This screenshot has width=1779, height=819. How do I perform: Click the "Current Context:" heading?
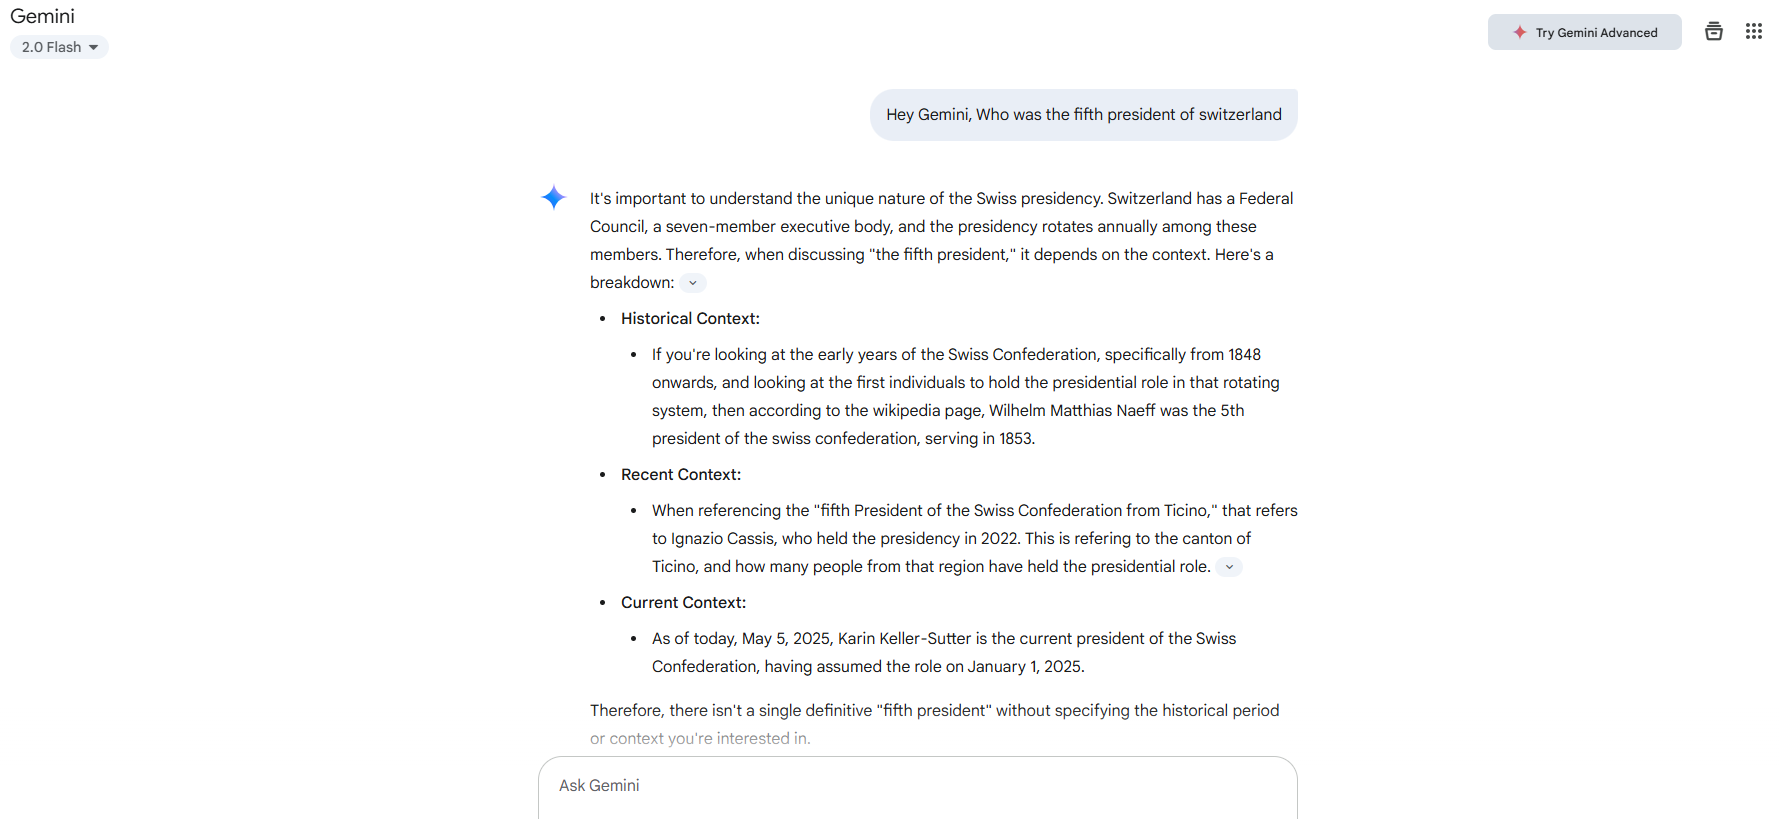683,603
